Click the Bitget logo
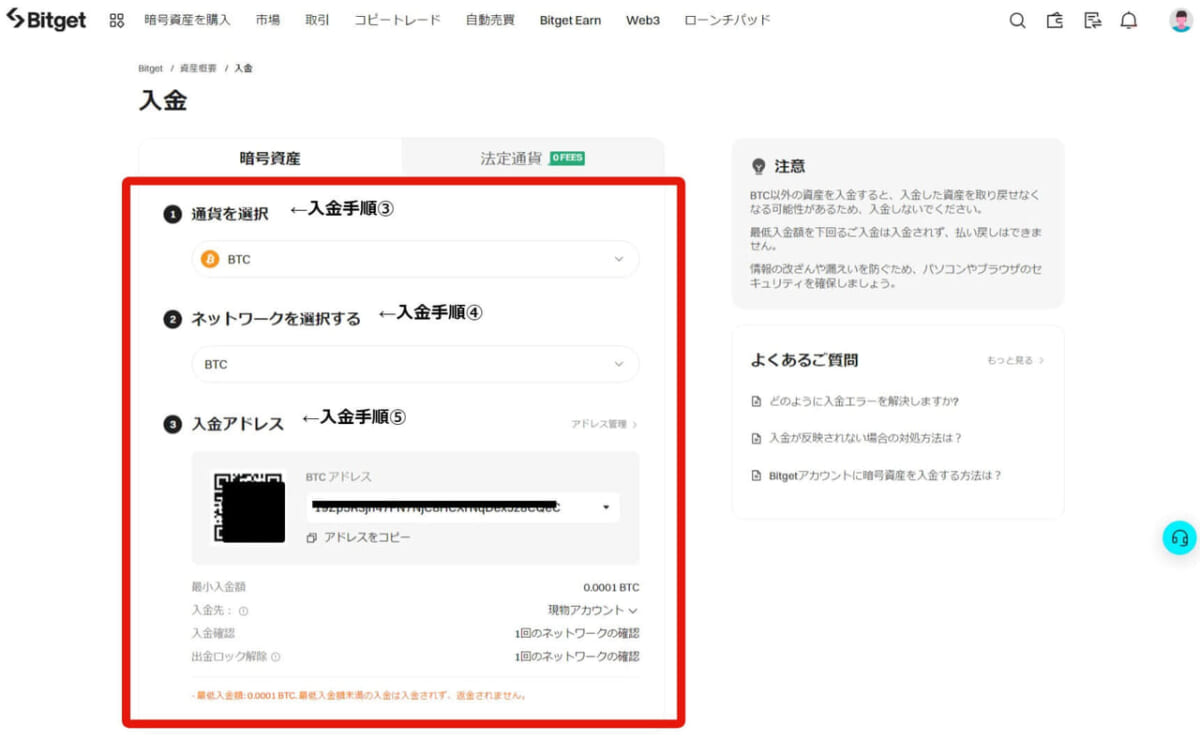 [46, 20]
